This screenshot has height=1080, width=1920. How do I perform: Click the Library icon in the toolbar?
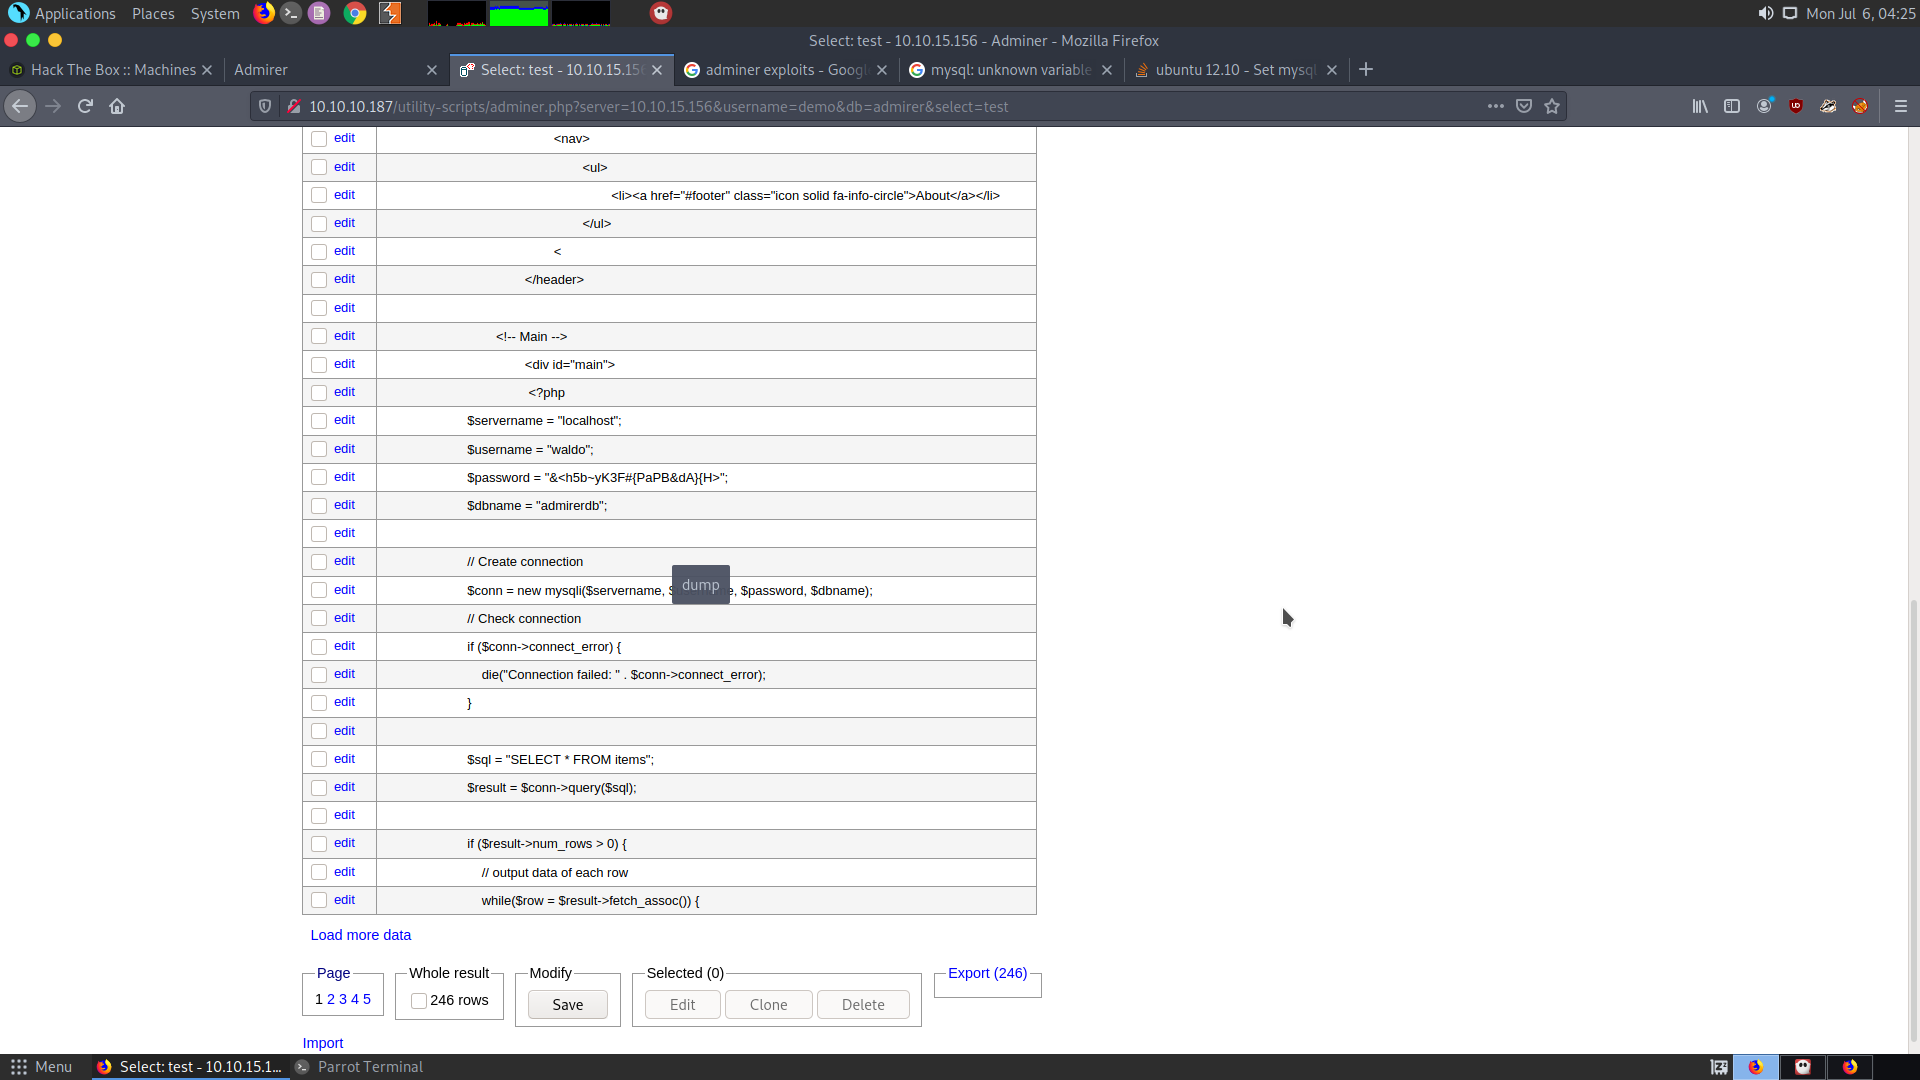pos(1700,106)
